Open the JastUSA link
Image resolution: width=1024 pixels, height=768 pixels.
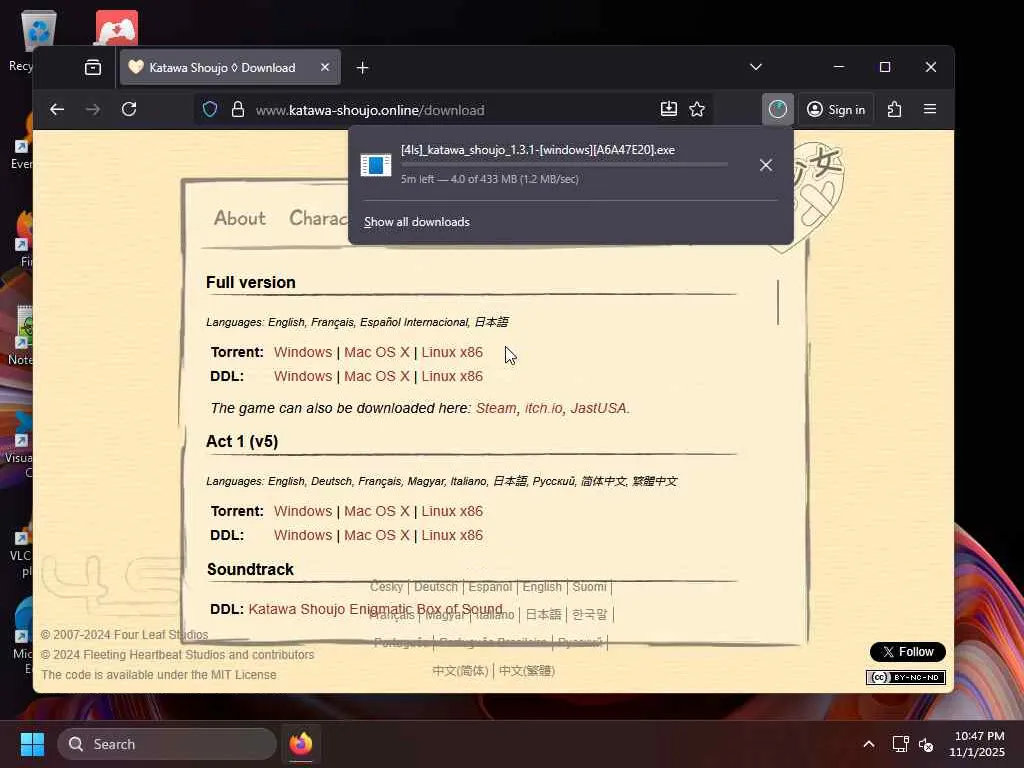click(x=599, y=408)
